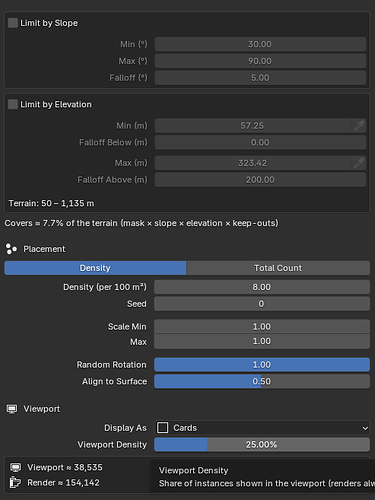Click the Placement section heading

coord(44,249)
